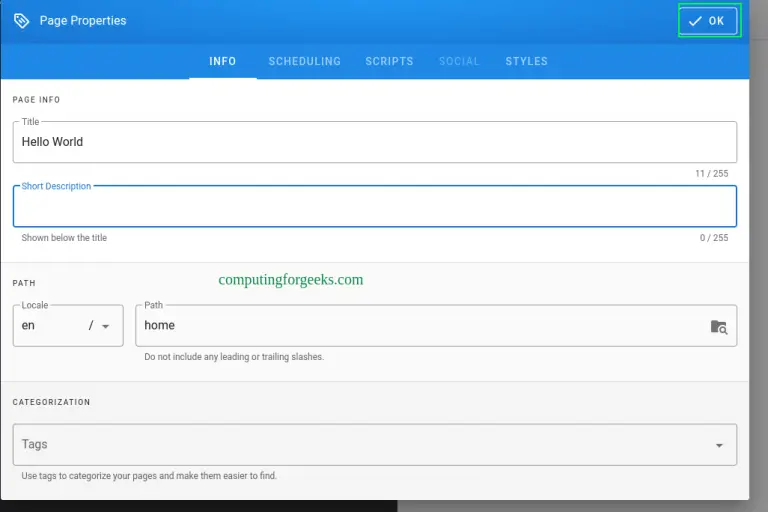The width and height of the screenshot is (768, 512).
Task: Click the CATEGORIZATION section heading
Action: (51, 402)
